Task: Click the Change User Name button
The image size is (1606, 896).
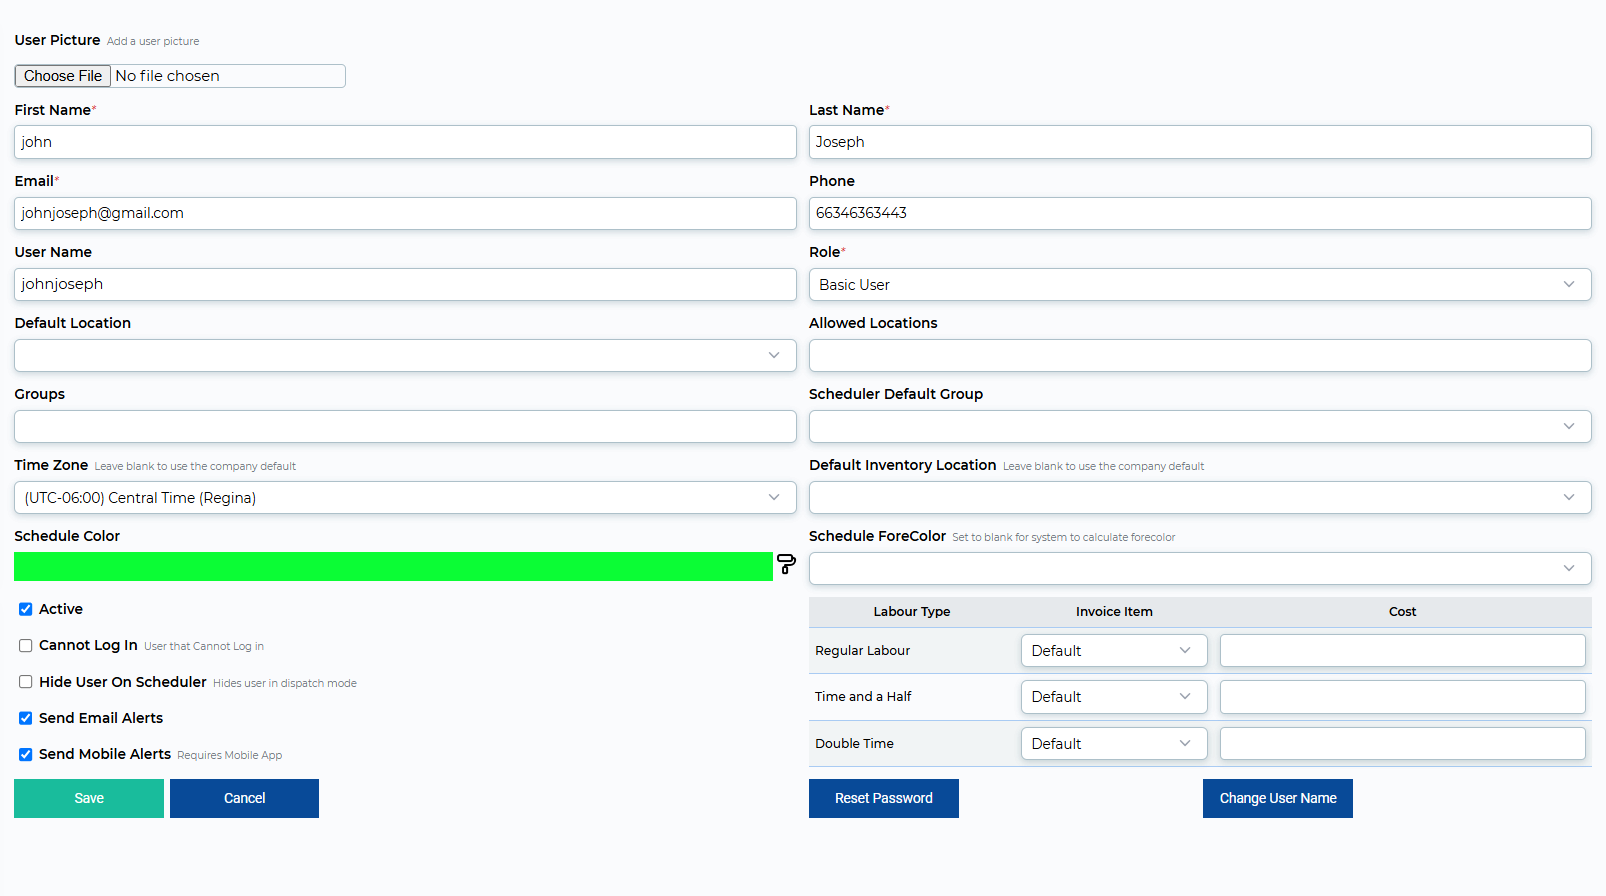Action: click(1278, 799)
